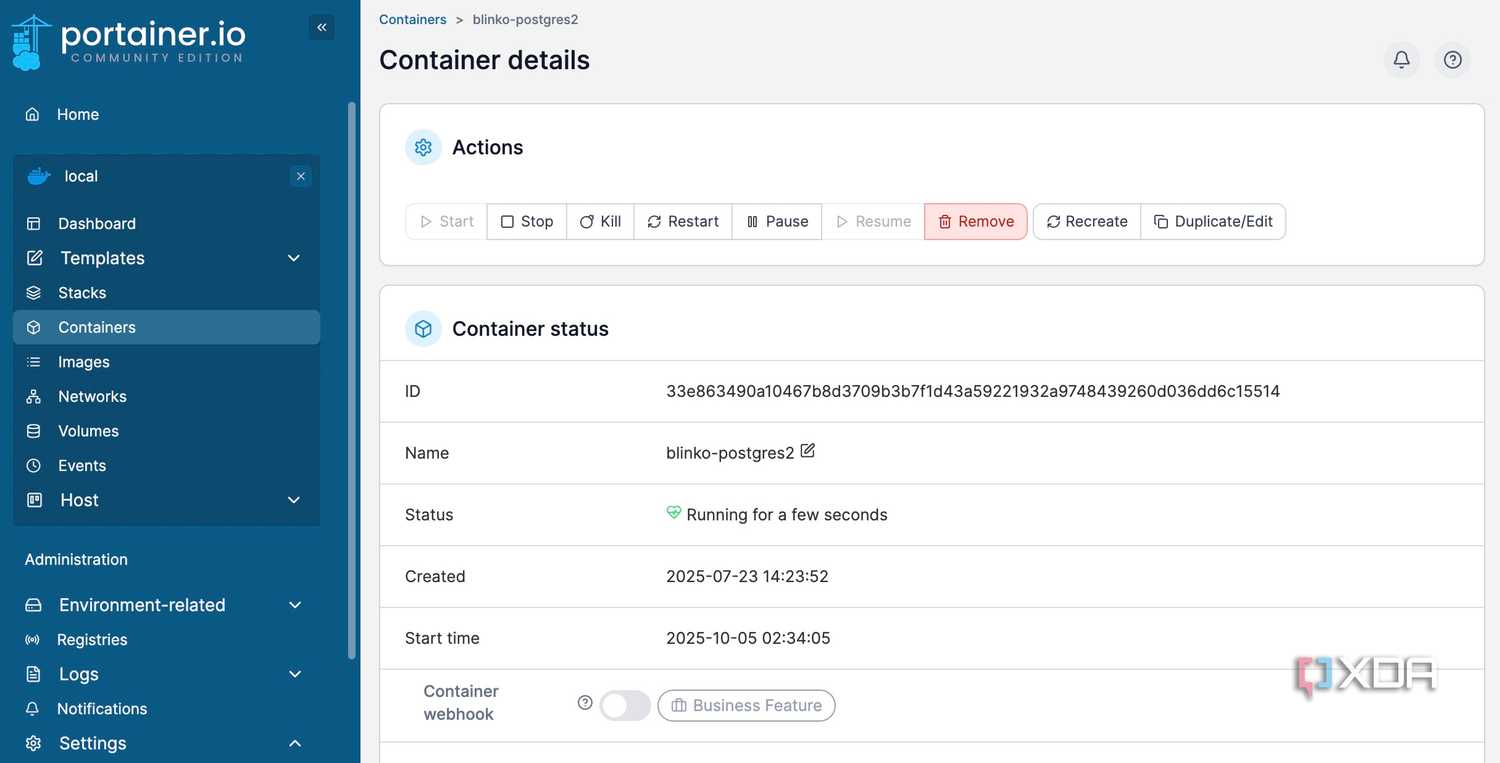Kill the container

click(600, 222)
